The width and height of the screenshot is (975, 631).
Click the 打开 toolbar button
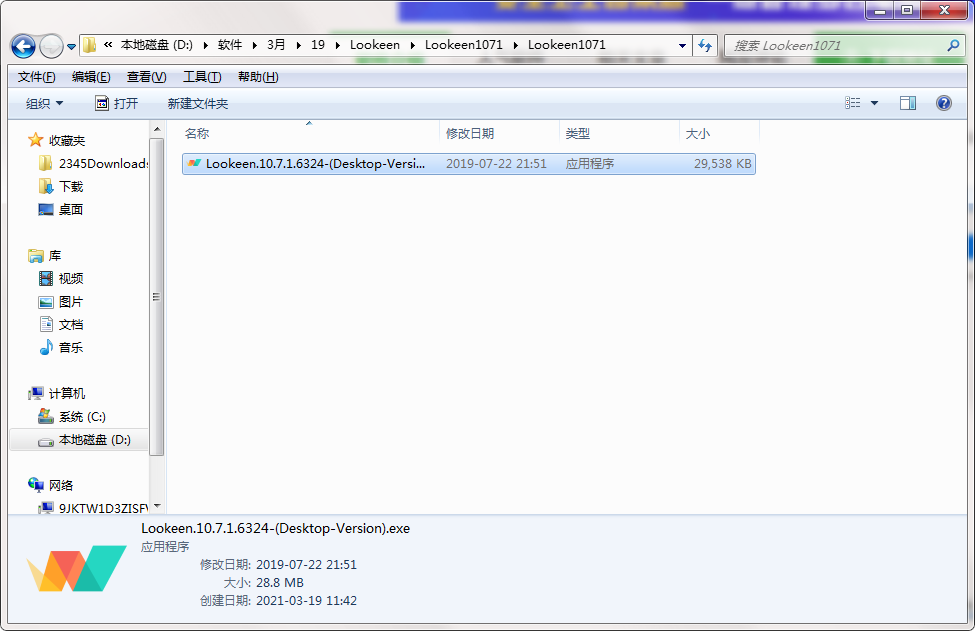pos(116,103)
